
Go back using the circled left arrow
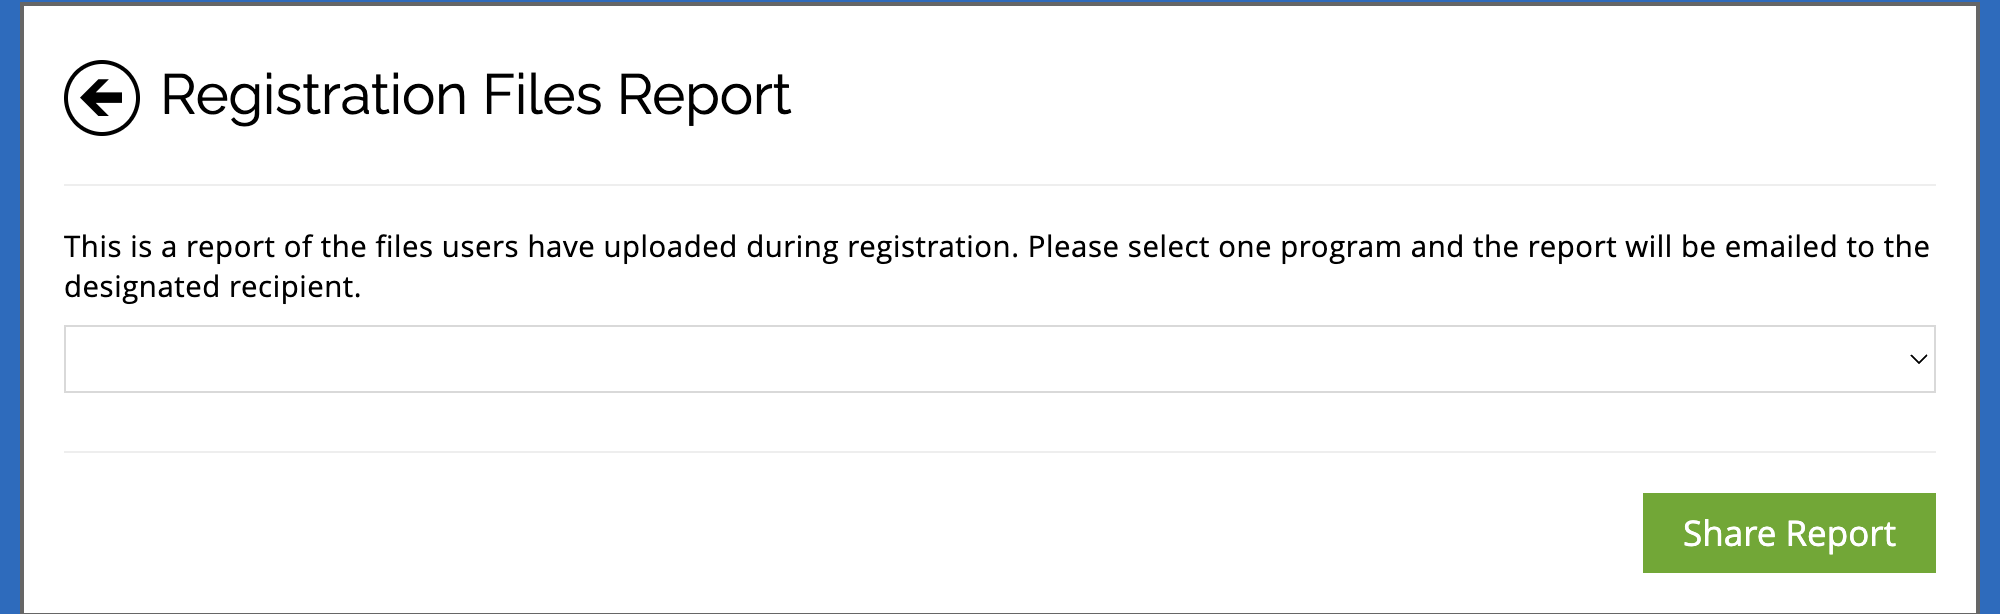(x=102, y=98)
